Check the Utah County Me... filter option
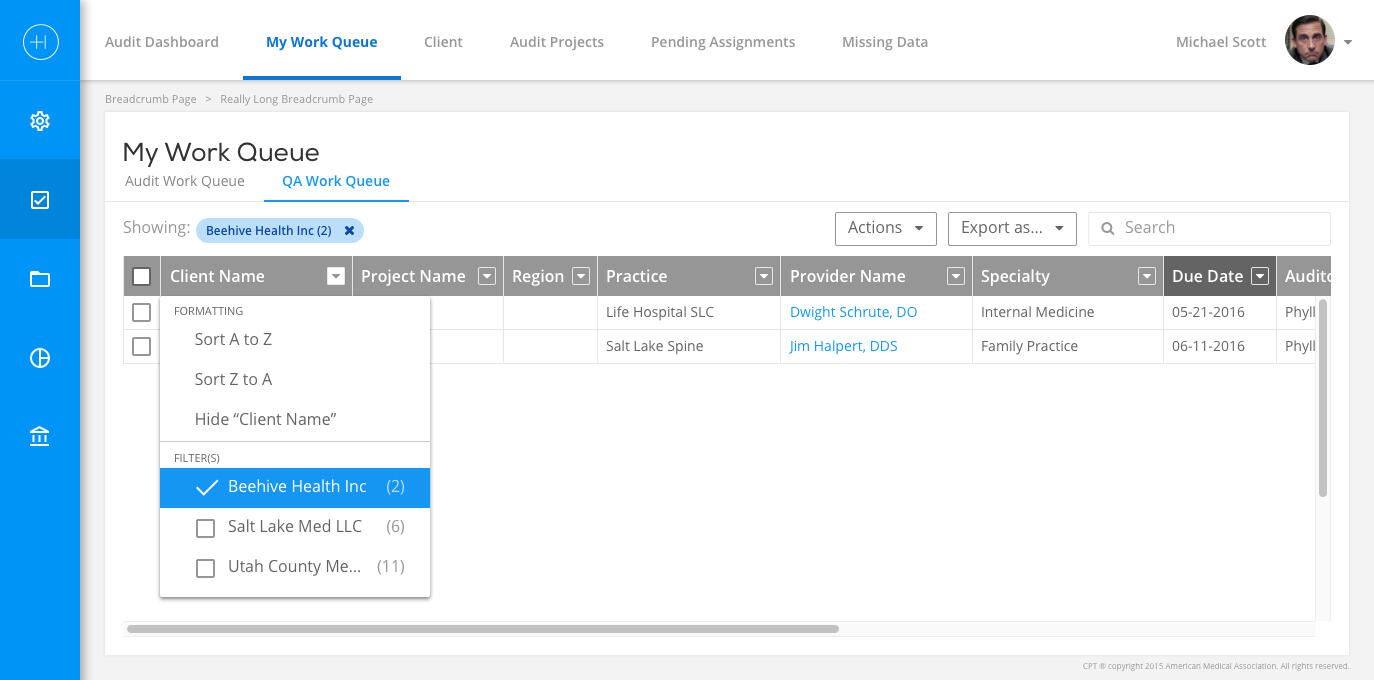Viewport: 1374px width, 680px height. [x=206, y=568]
